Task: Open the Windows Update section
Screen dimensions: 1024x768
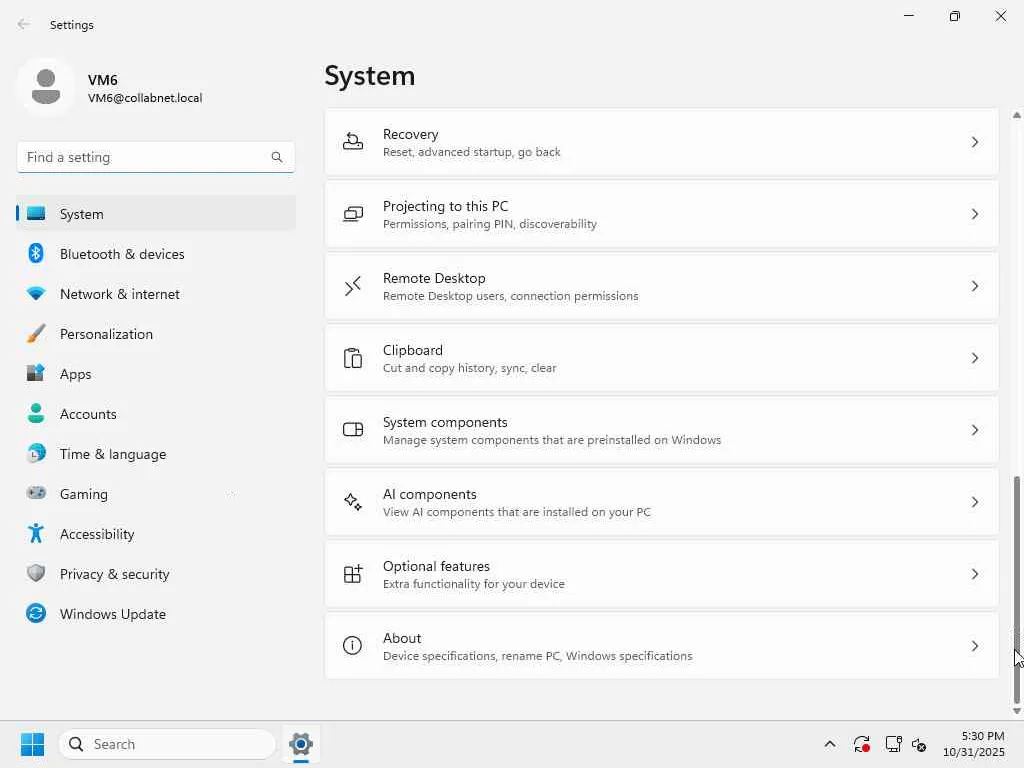Action: click(156, 613)
